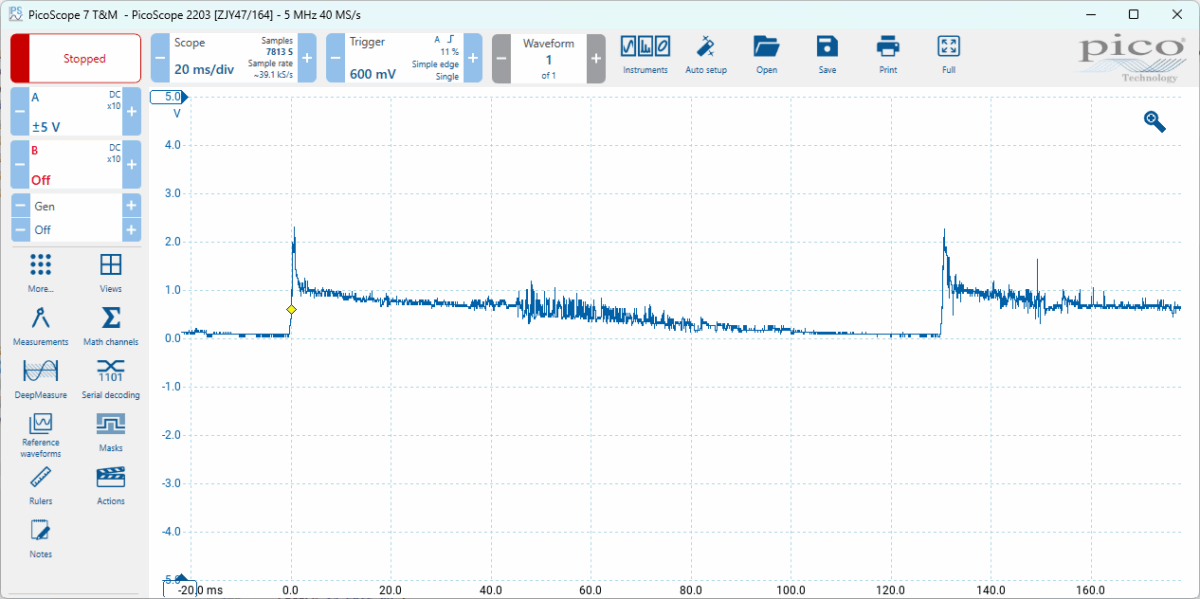Start capture with the Stopped button
This screenshot has width=1200, height=599.
[76, 59]
